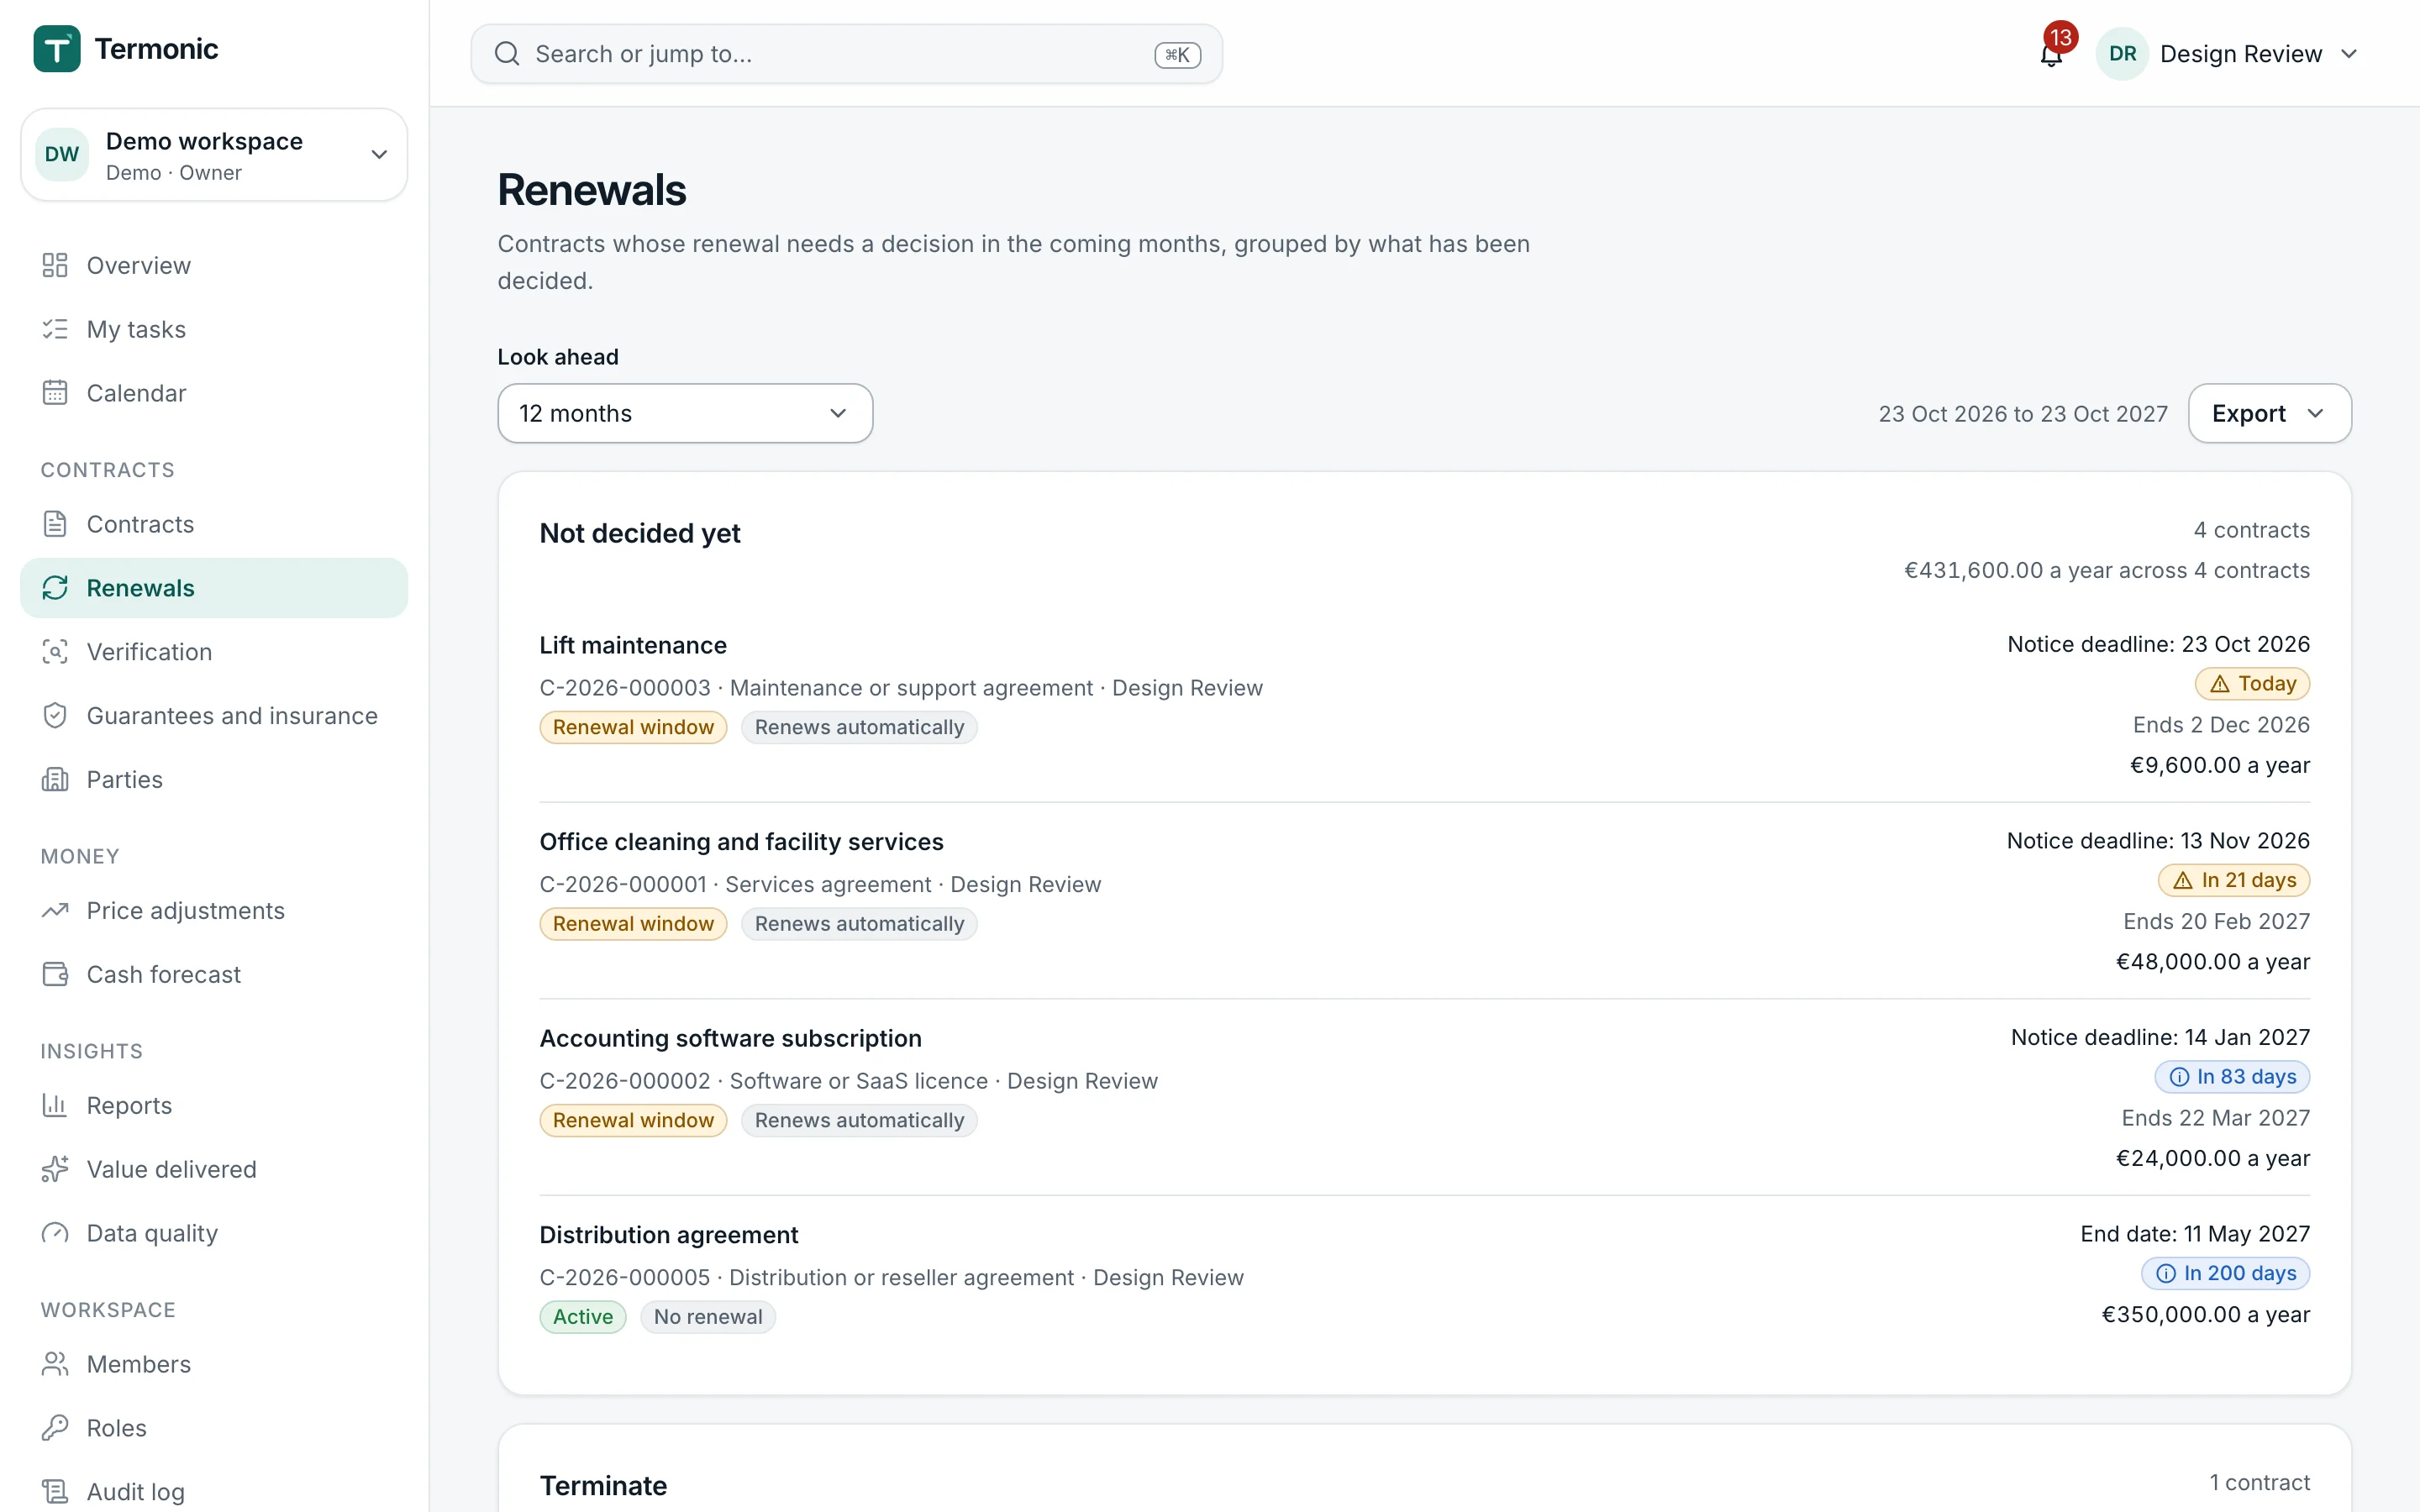Click the Audit log icon
This screenshot has height=1512, width=2420.
pyautogui.click(x=55, y=1492)
